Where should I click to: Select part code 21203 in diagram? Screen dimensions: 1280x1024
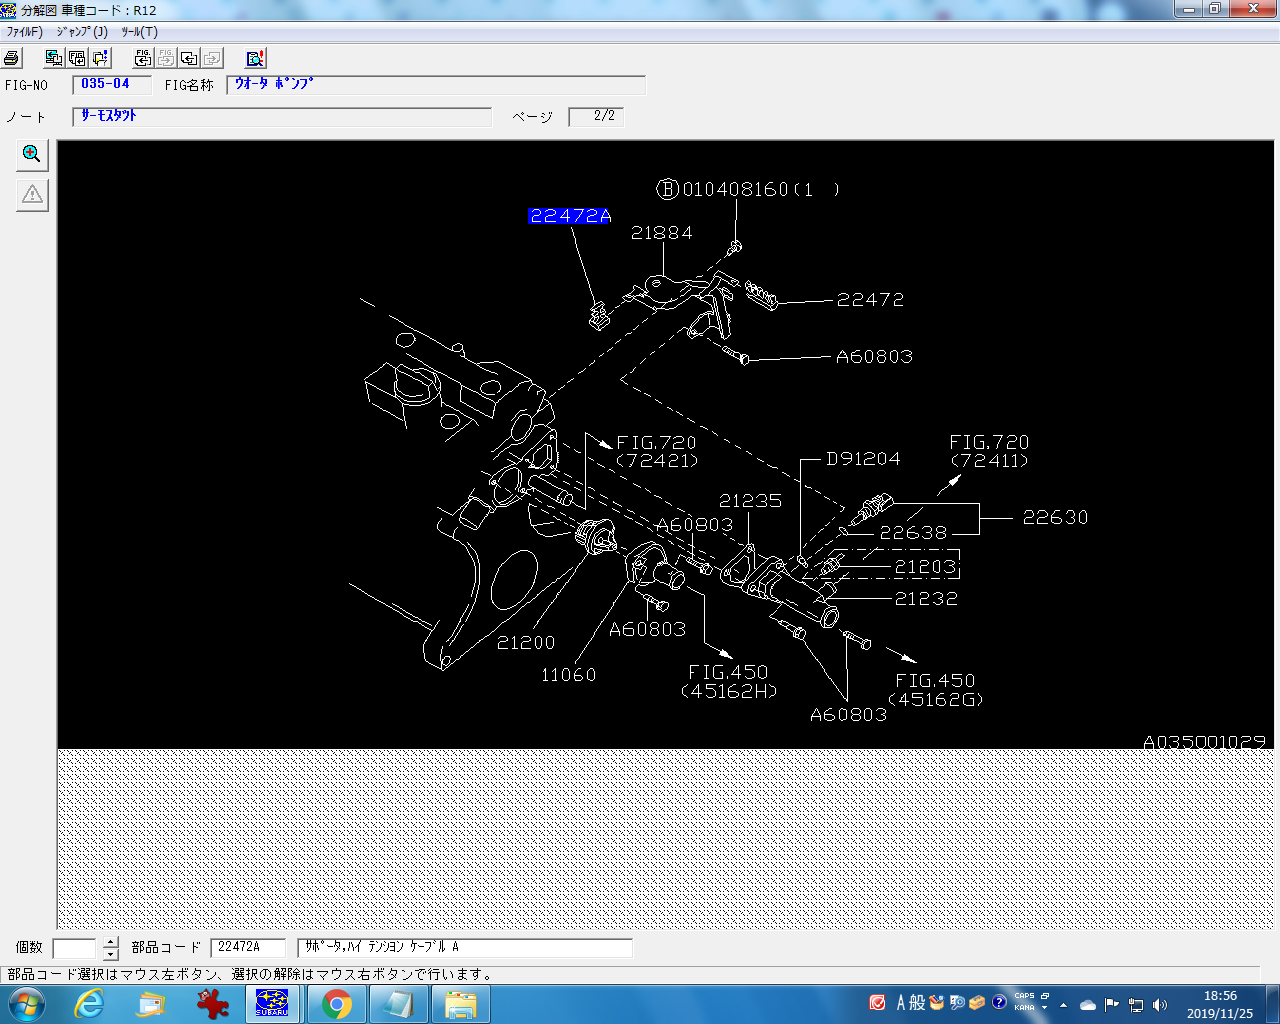(x=926, y=567)
